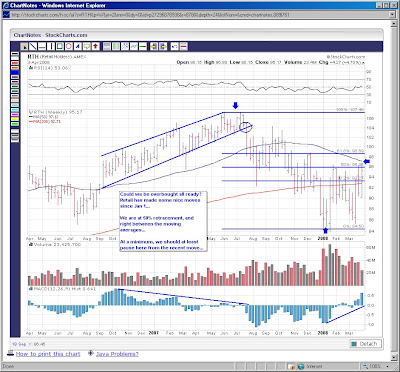
Task: Select the green rectangle shape tool
Action: click(x=60, y=47)
